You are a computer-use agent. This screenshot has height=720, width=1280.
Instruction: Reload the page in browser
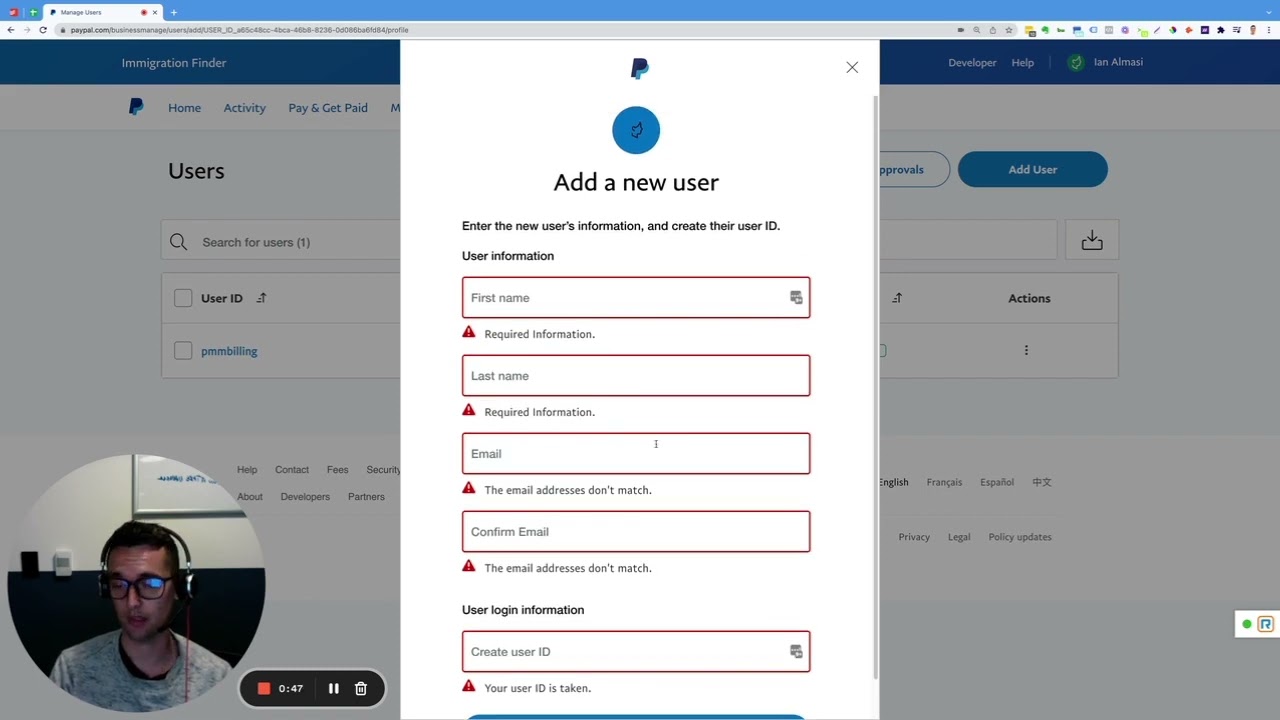tap(43, 30)
